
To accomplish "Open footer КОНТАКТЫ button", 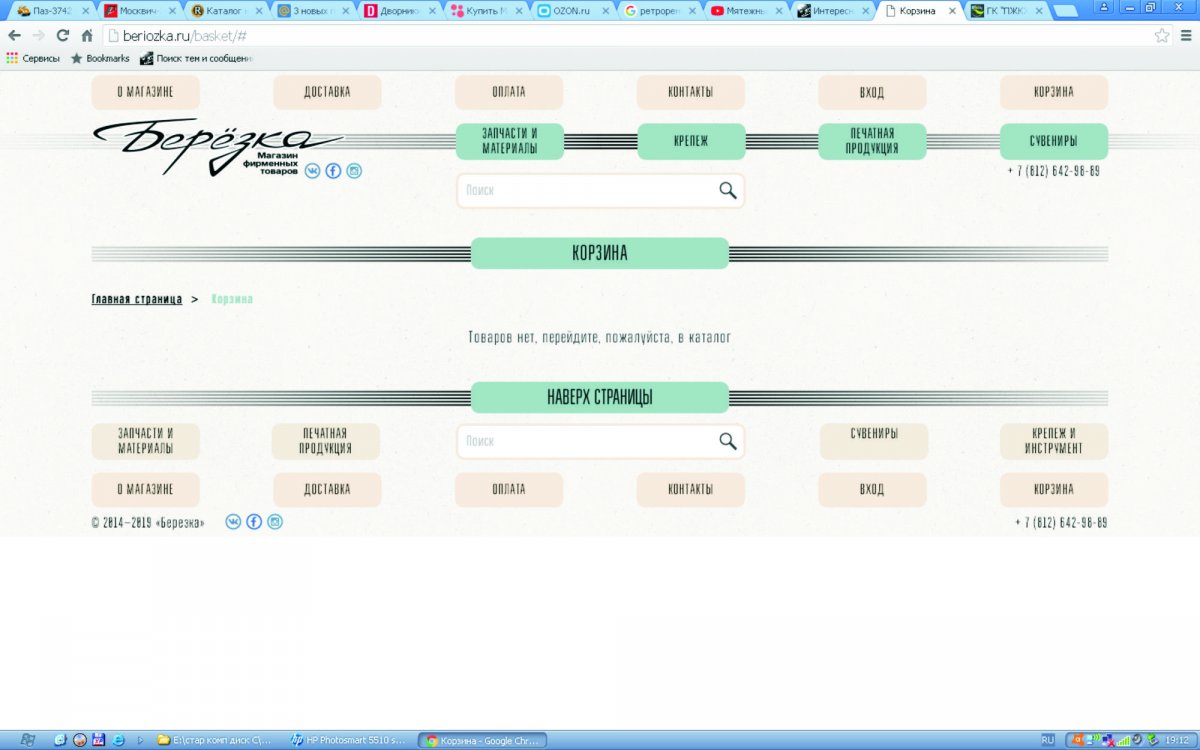I will click(691, 490).
